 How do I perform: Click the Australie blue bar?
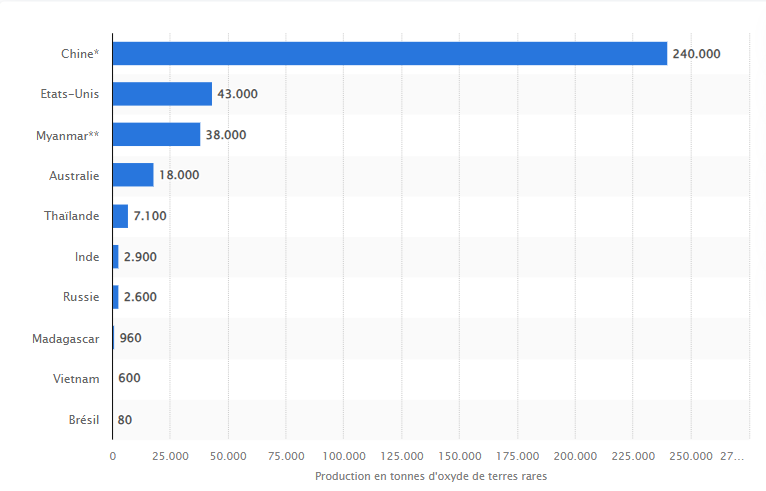pos(133,175)
